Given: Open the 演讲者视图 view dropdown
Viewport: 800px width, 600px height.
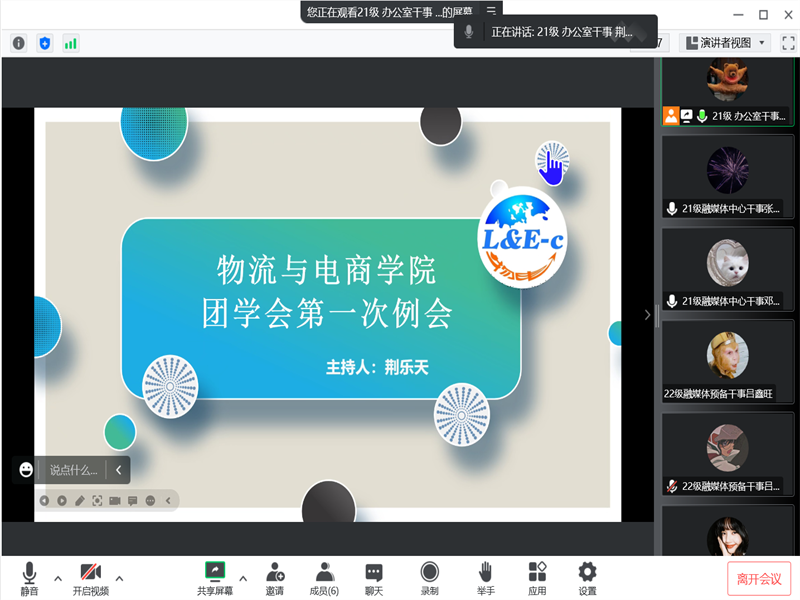Looking at the screenshot, I should [725, 43].
